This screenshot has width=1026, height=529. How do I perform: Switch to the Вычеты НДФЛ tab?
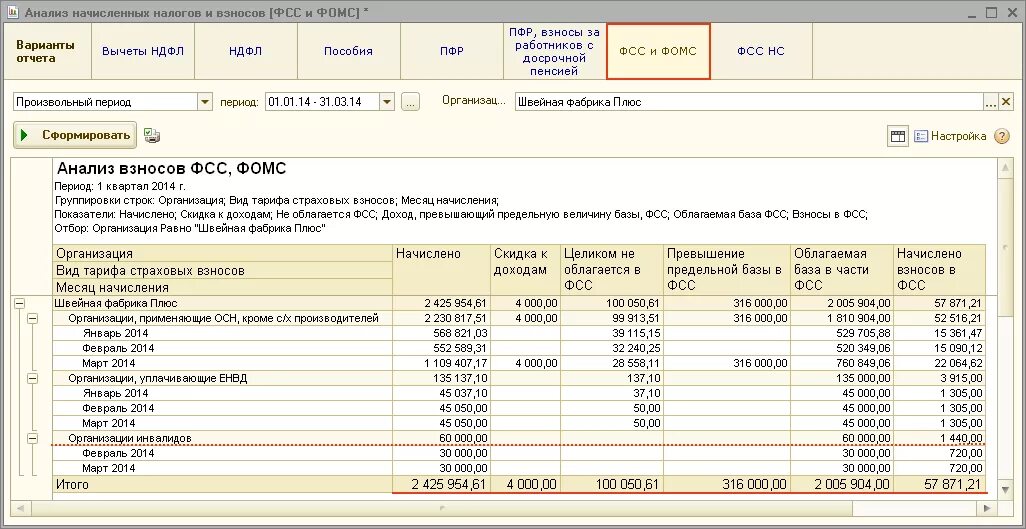(x=143, y=51)
